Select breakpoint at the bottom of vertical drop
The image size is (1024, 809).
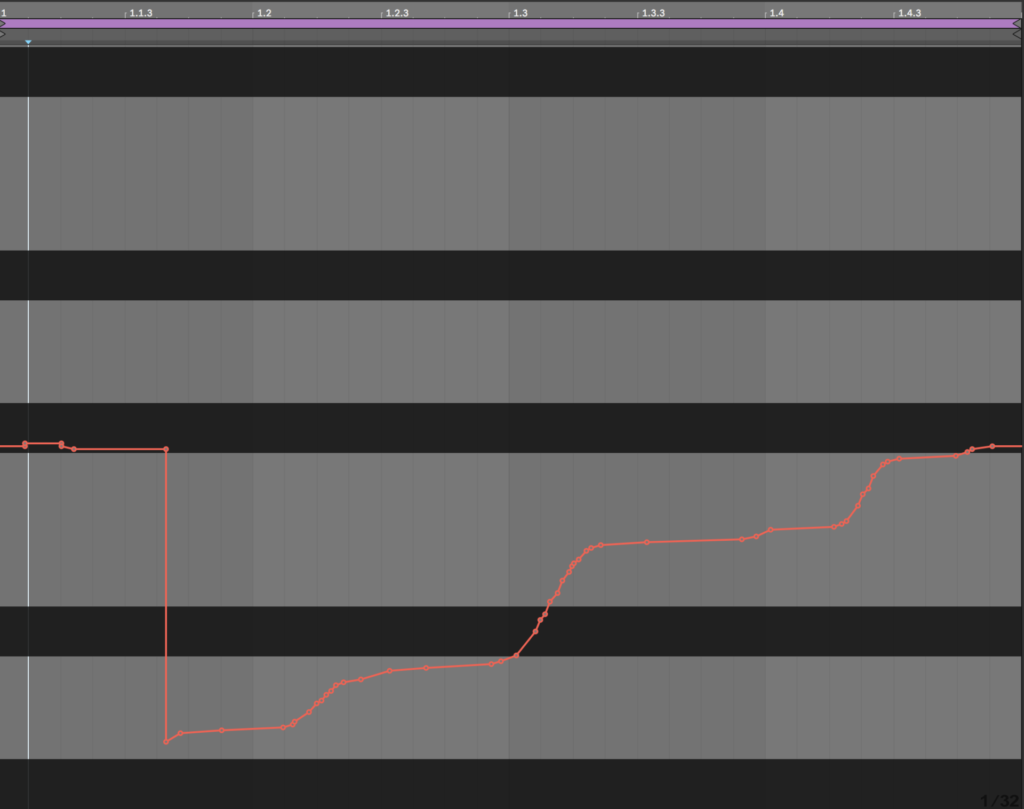coord(166,742)
